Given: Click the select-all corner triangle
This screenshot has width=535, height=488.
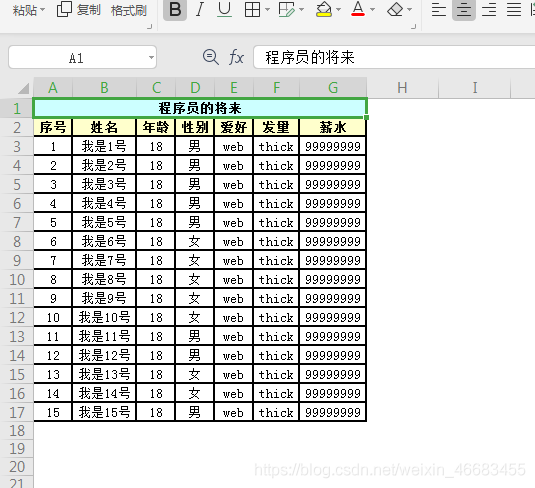Looking at the screenshot, I should pos(23,89).
